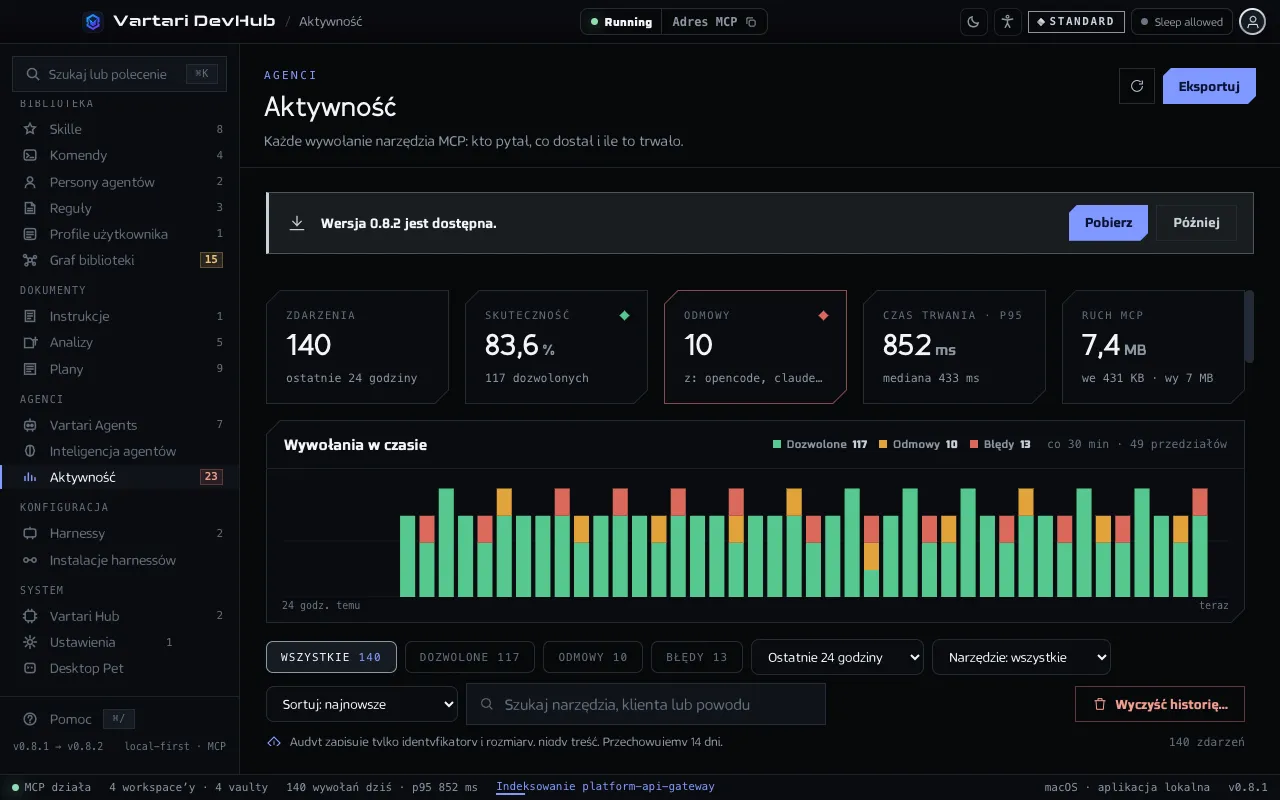
Task: Click the Szukaj narzędzia, klienta lub powodu field
Action: click(646, 704)
